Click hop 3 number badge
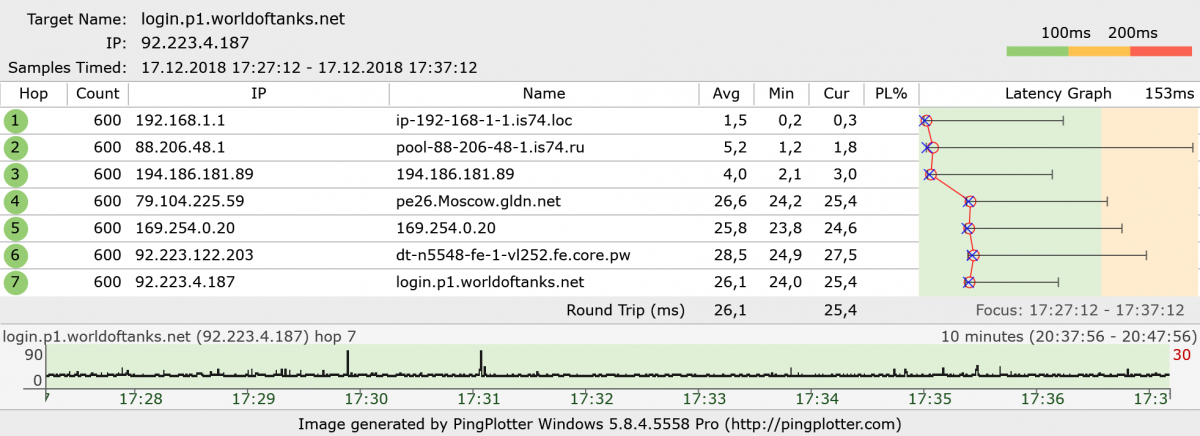Image resolution: width=1200 pixels, height=436 pixels. pos(16,175)
